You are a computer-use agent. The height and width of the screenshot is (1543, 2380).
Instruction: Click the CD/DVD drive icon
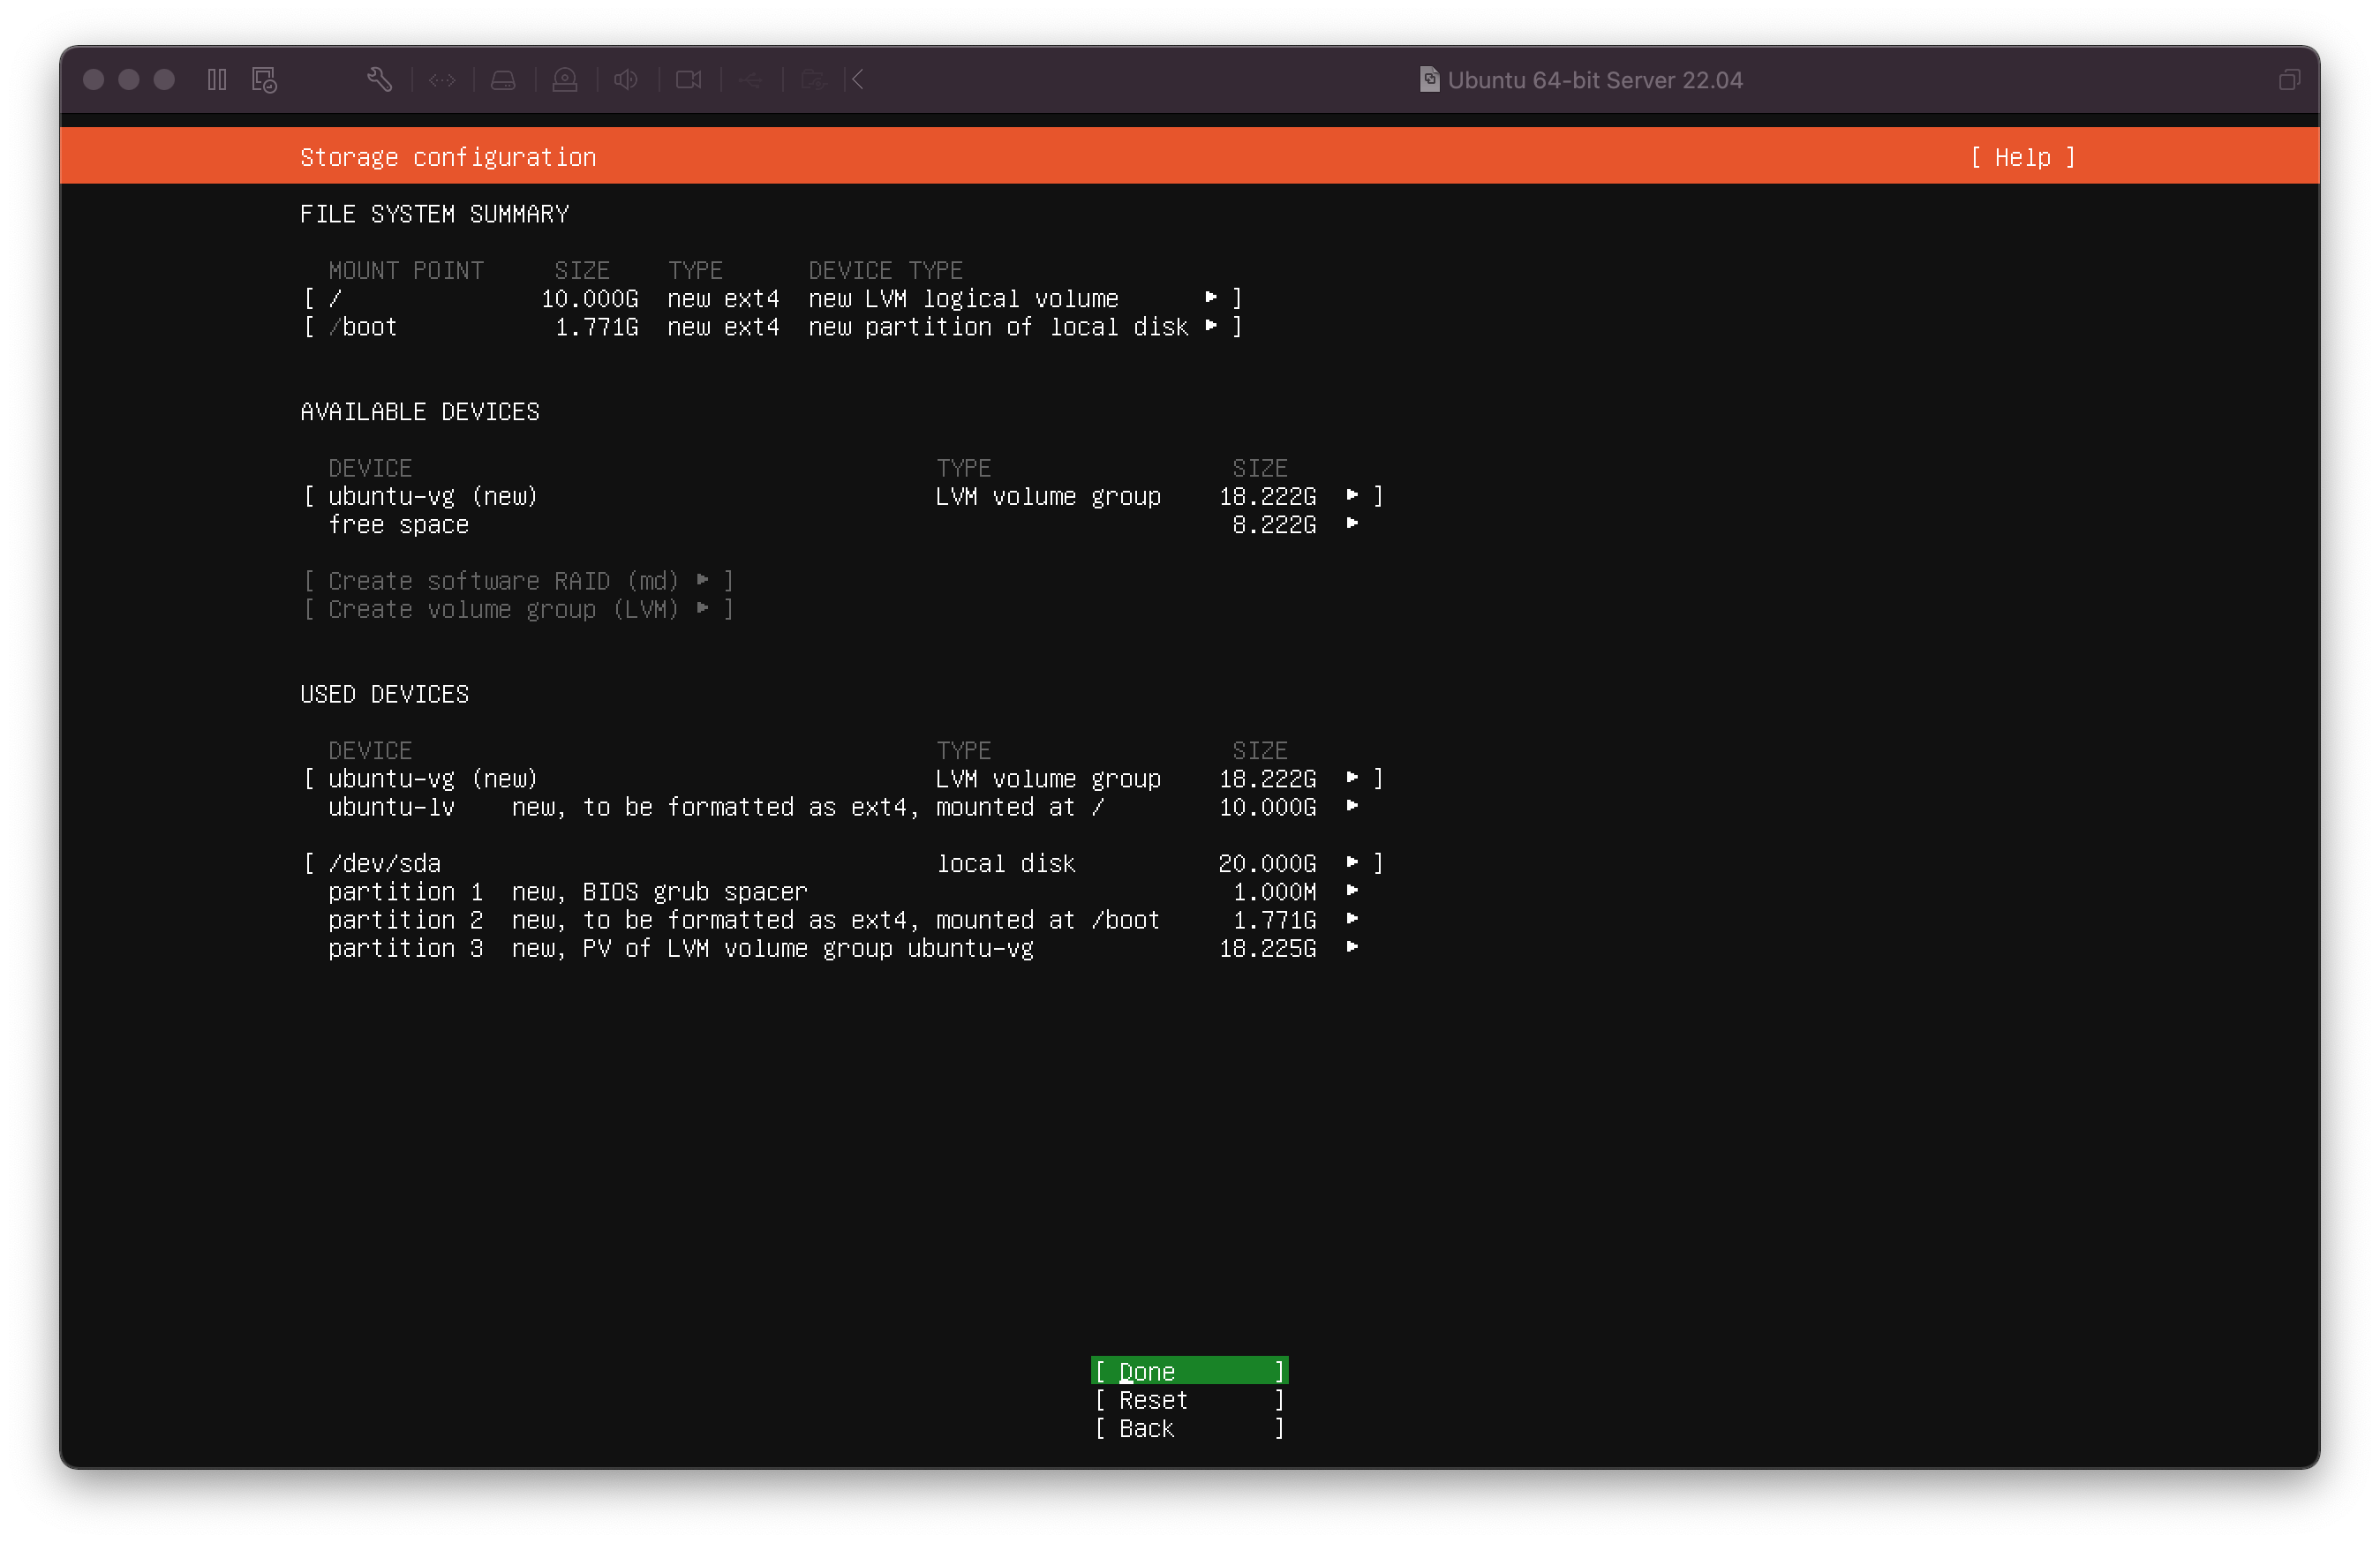point(565,80)
